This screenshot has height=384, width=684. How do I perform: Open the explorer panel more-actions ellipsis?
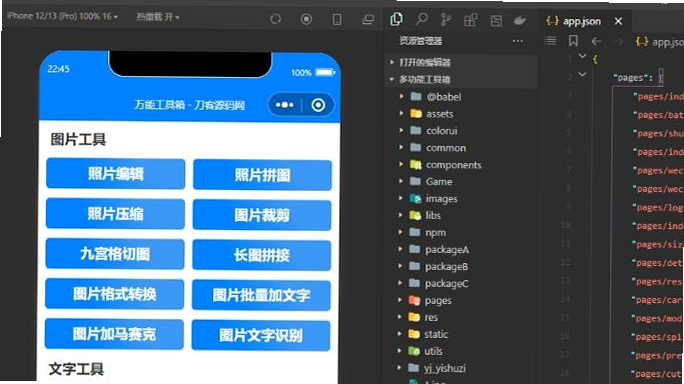(518, 41)
